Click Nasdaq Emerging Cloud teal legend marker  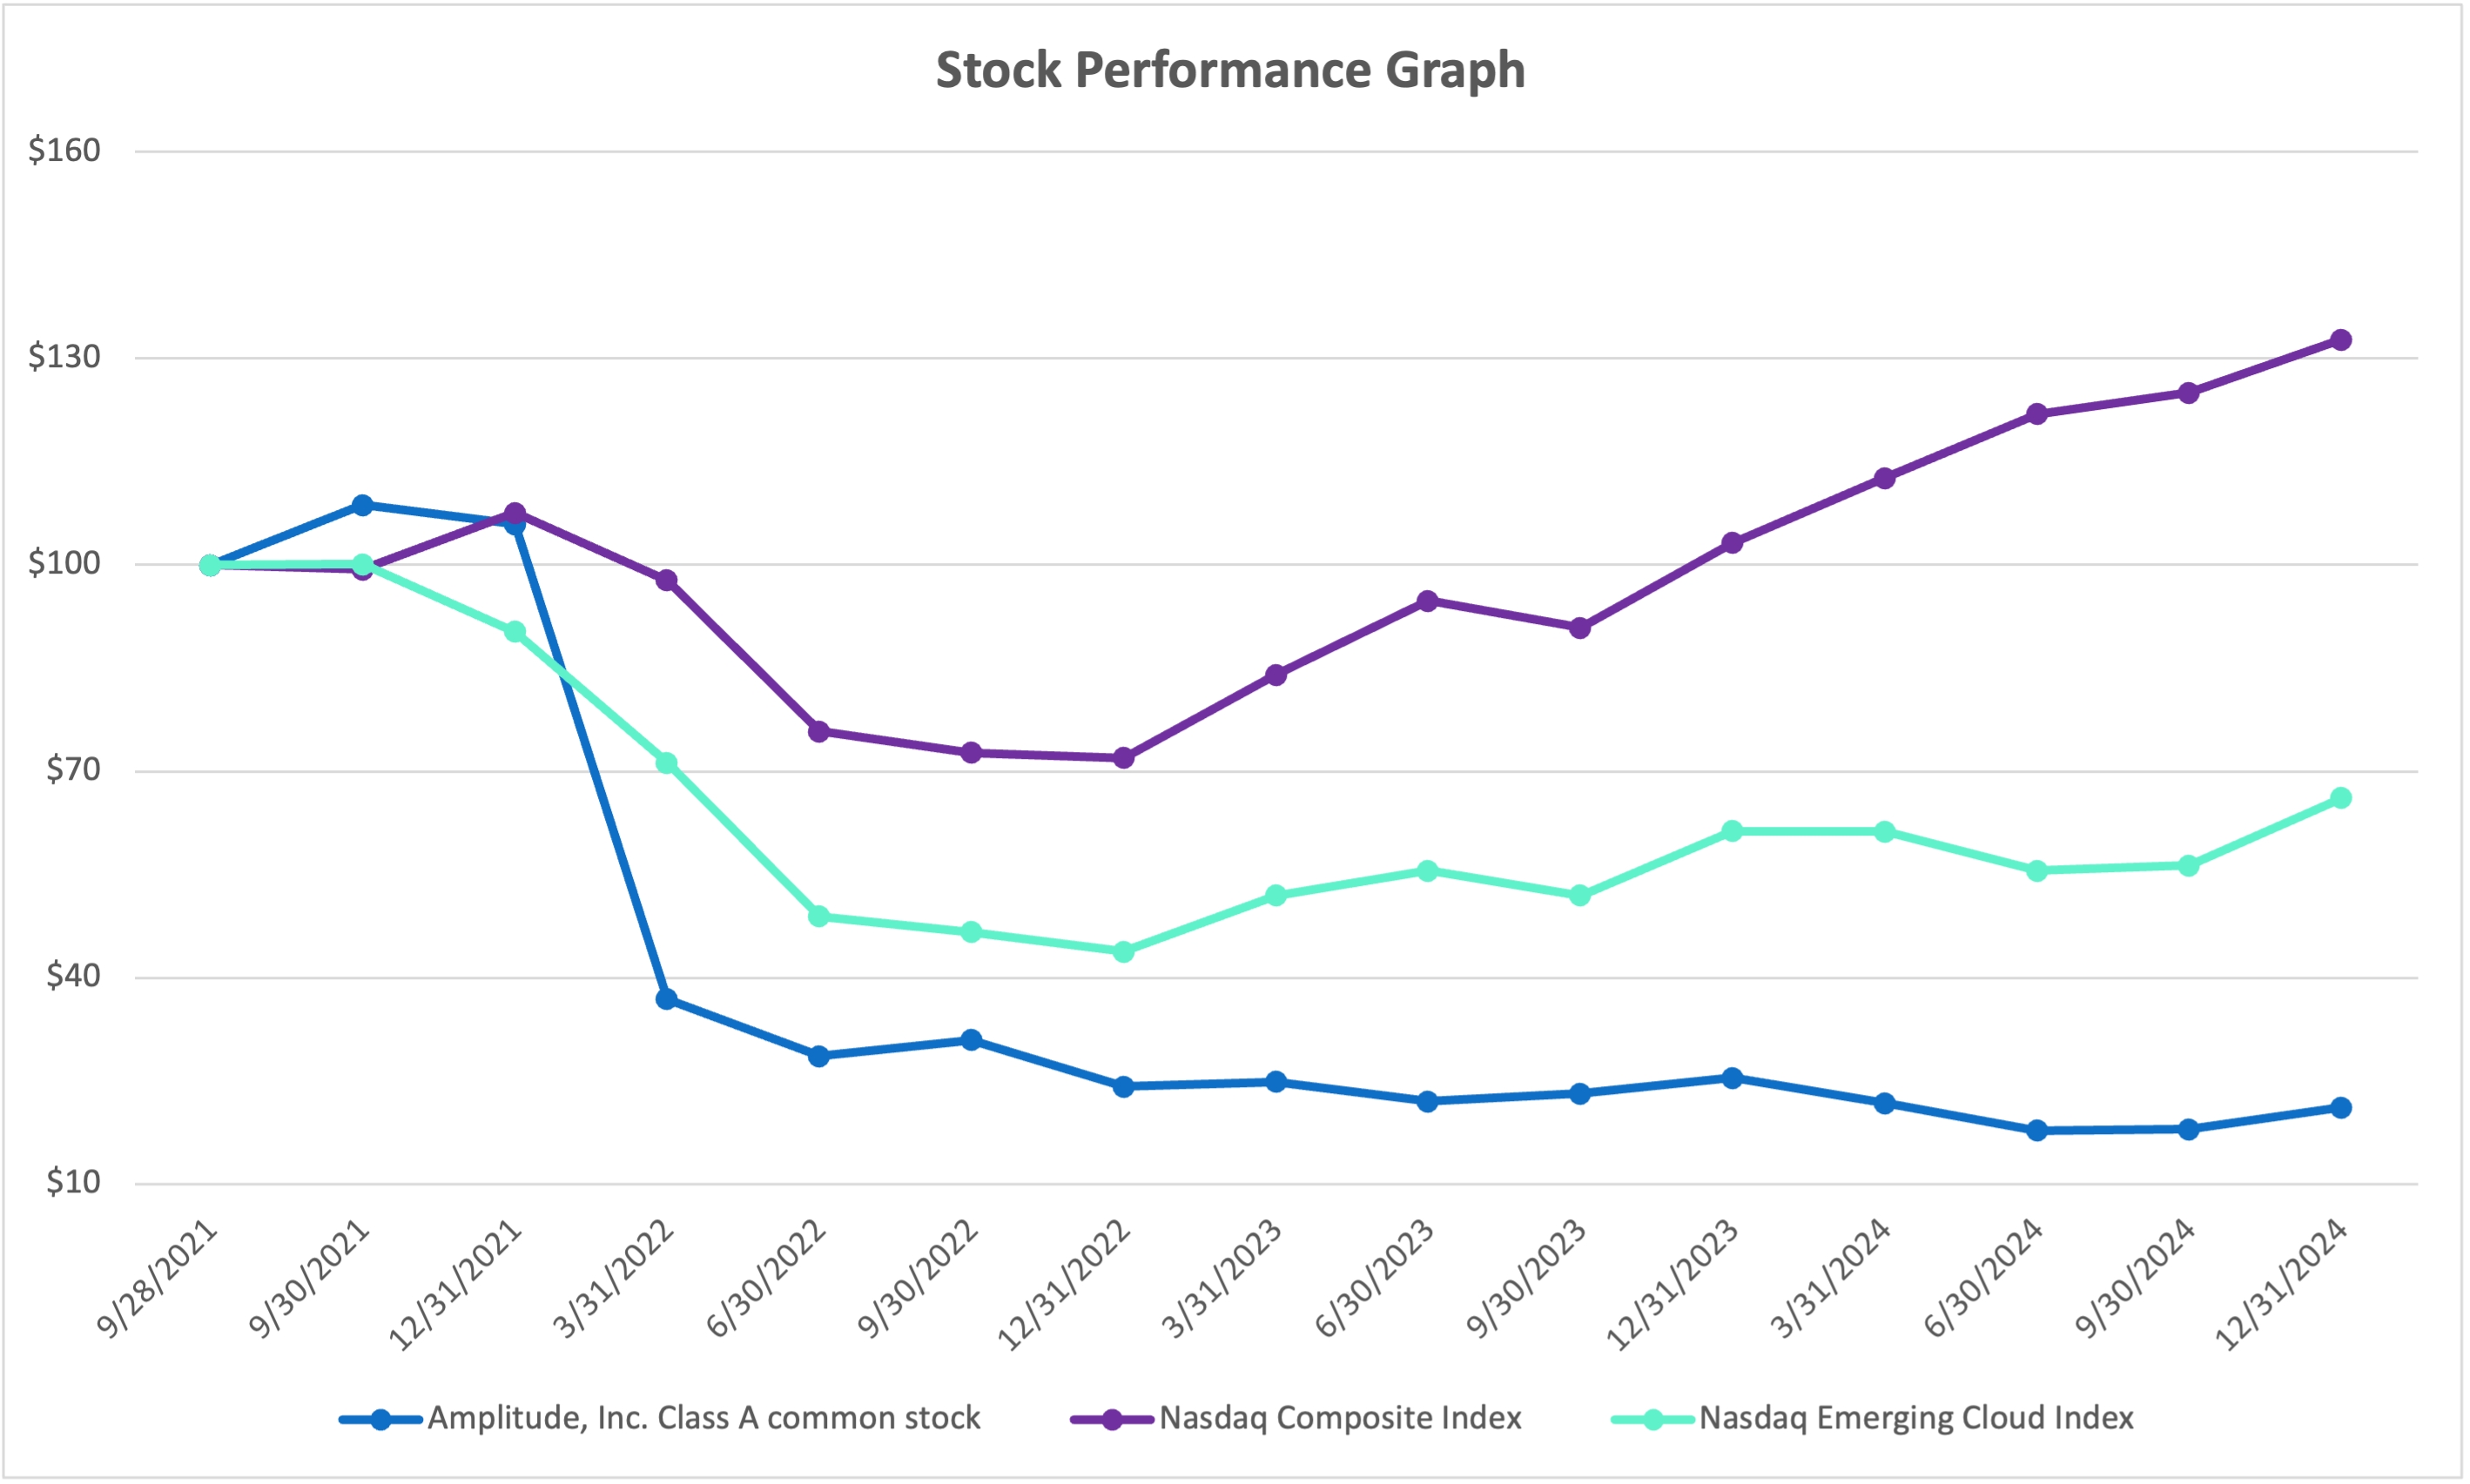[x=1652, y=1419]
